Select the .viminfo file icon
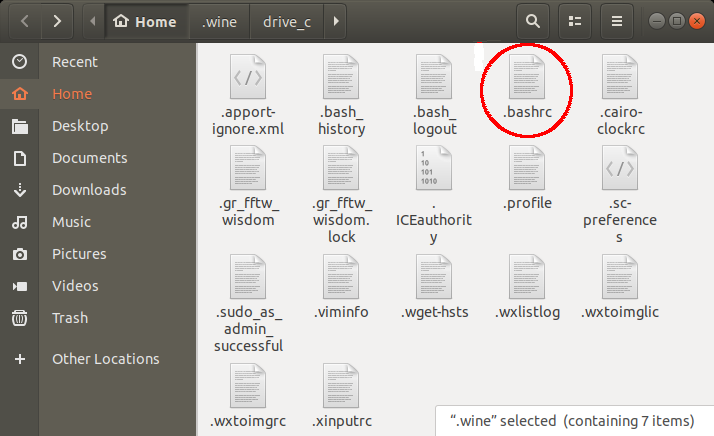 point(341,277)
